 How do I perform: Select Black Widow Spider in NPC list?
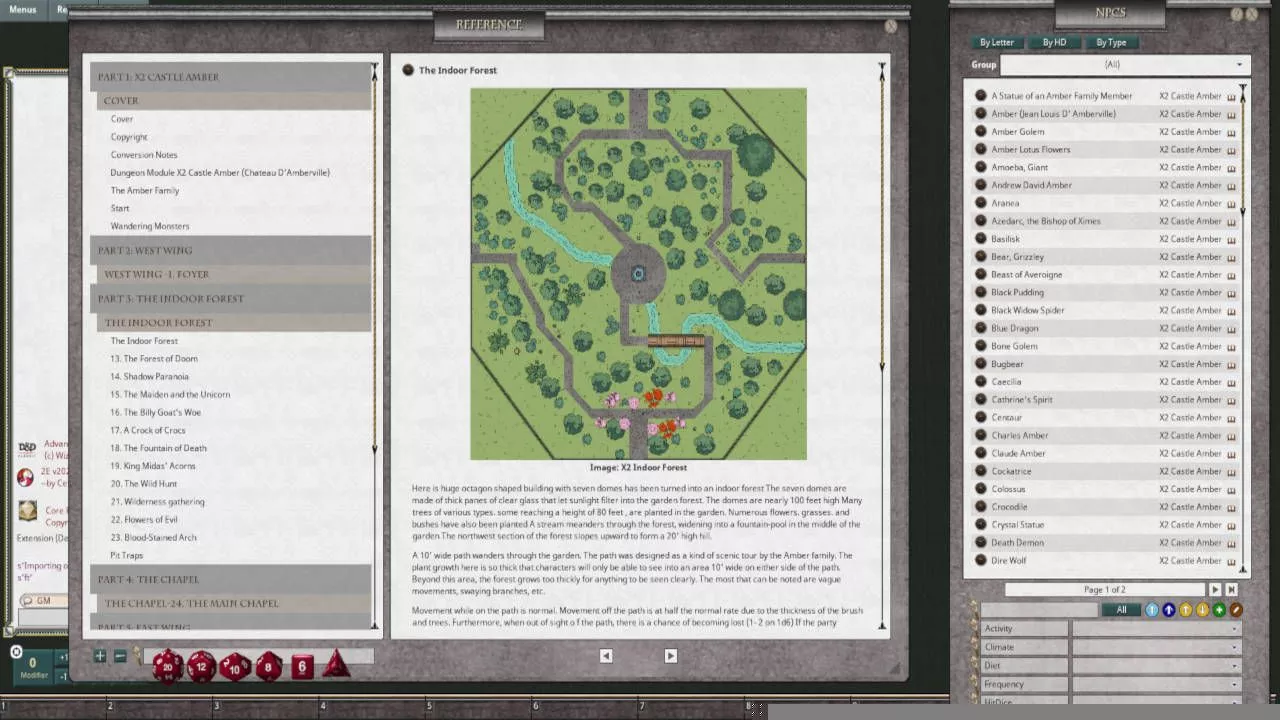1028,311
